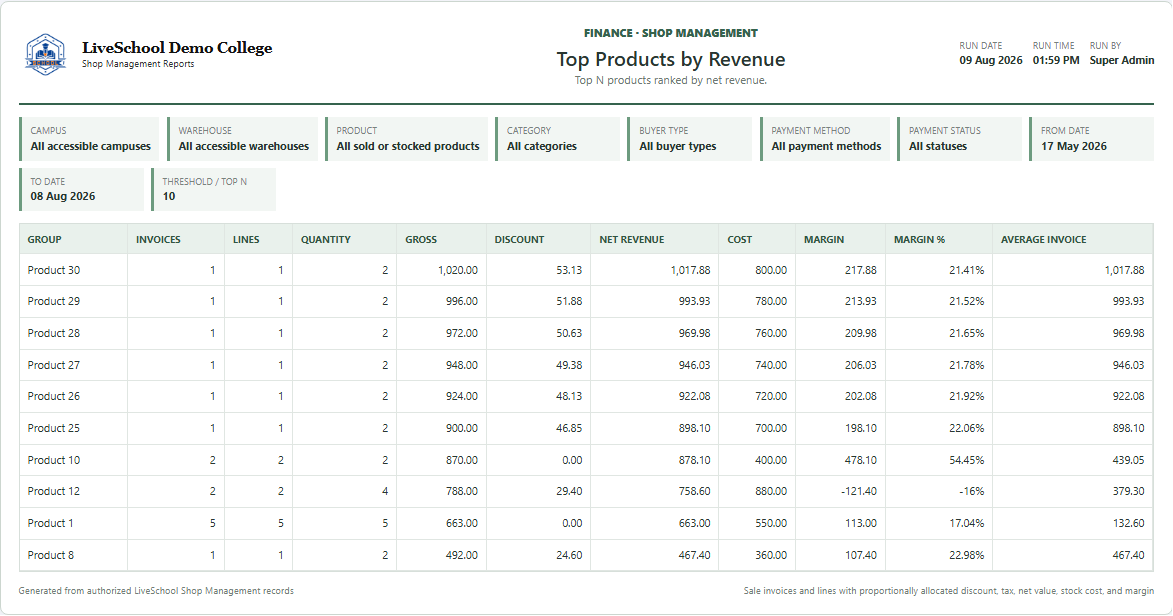Click Product 26 gross value 924.00

462,396
